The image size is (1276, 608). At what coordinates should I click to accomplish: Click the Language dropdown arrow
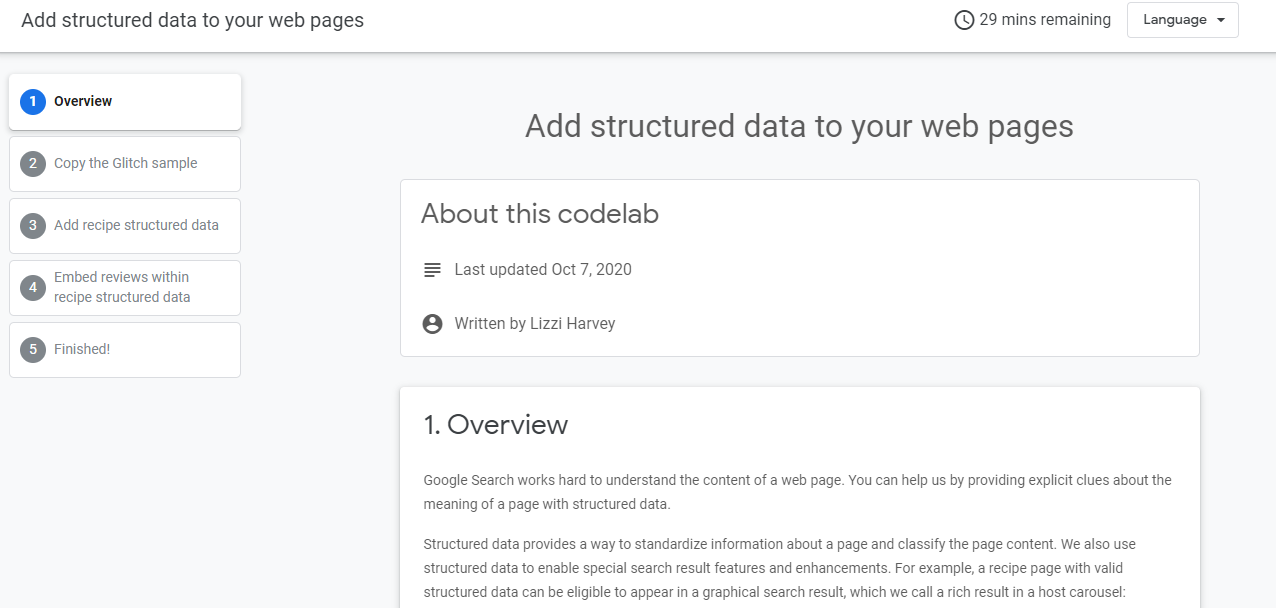[1221, 20]
